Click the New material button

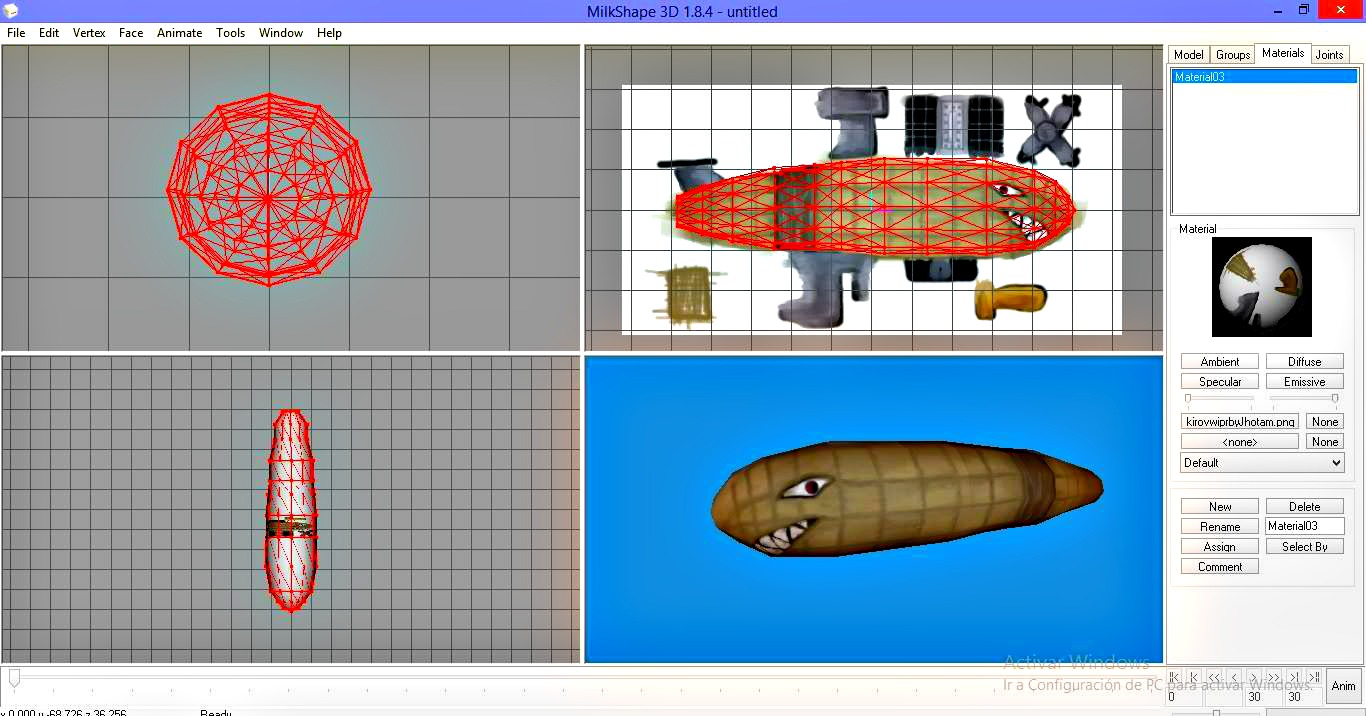click(x=1220, y=507)
